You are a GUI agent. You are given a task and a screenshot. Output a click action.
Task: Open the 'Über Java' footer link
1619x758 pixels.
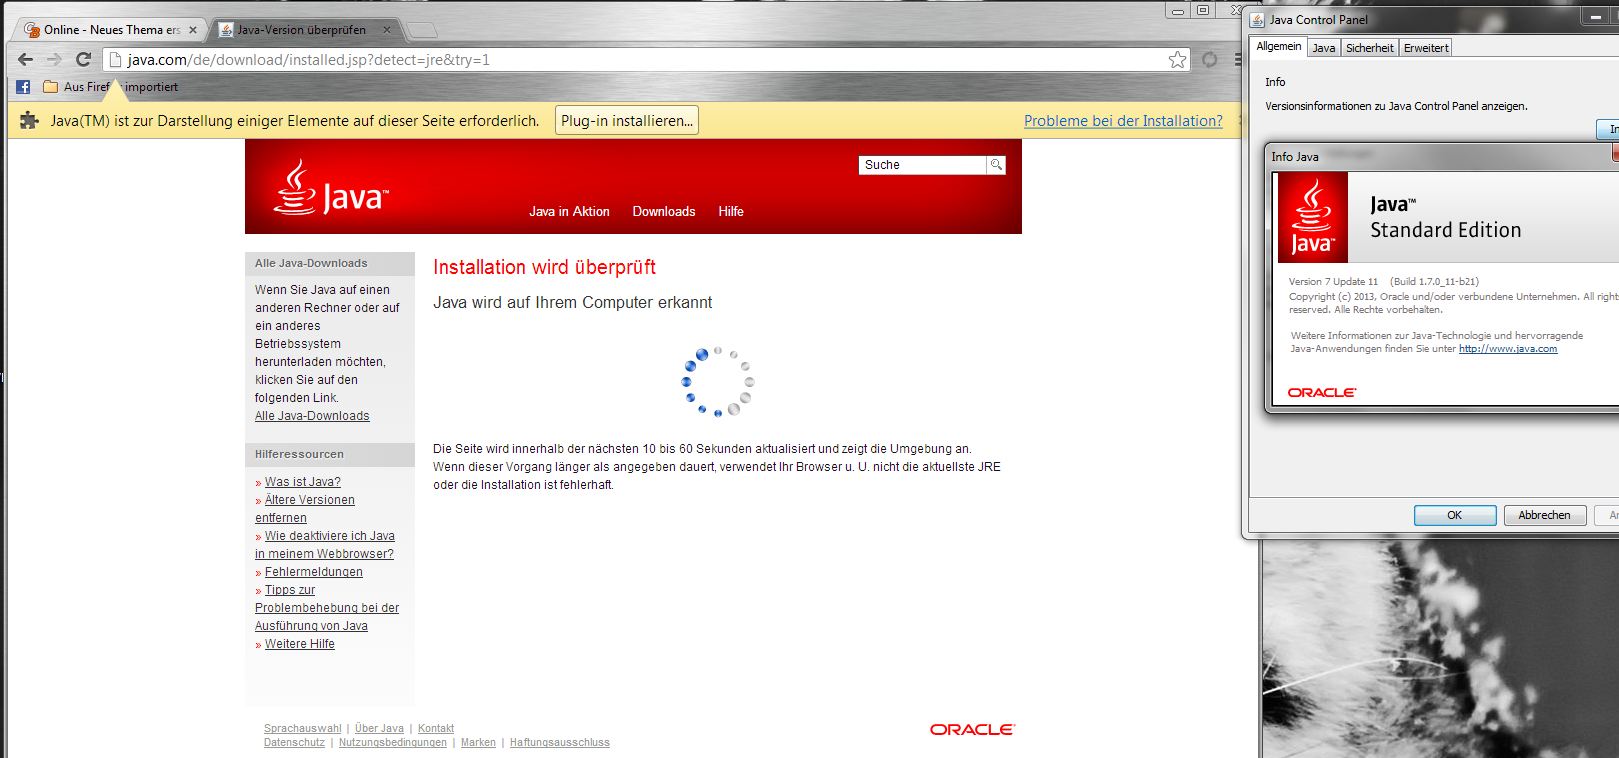coord(379,729)
